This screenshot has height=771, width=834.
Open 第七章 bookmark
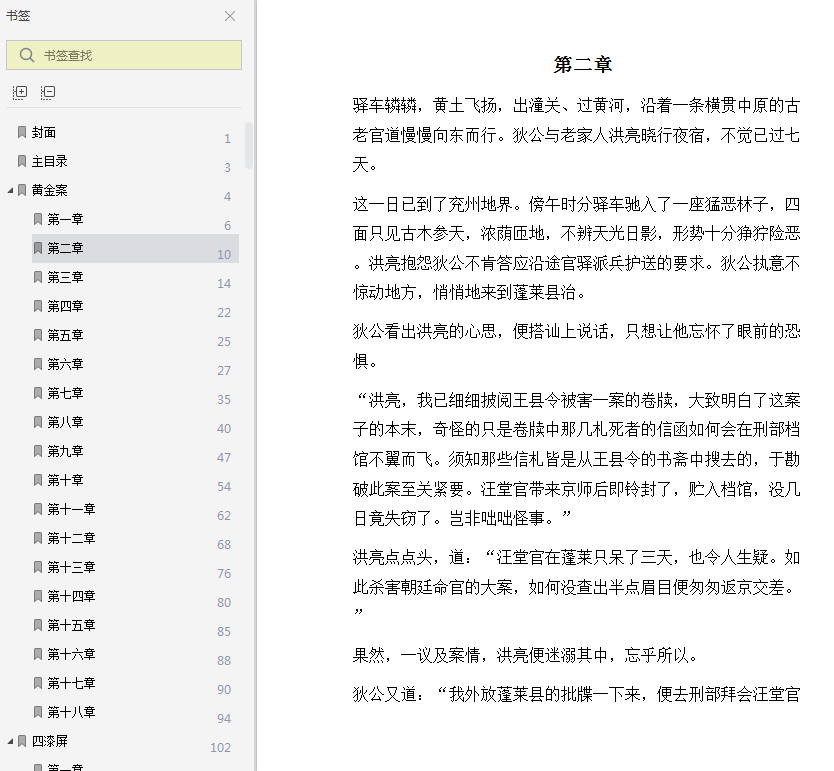65,393
